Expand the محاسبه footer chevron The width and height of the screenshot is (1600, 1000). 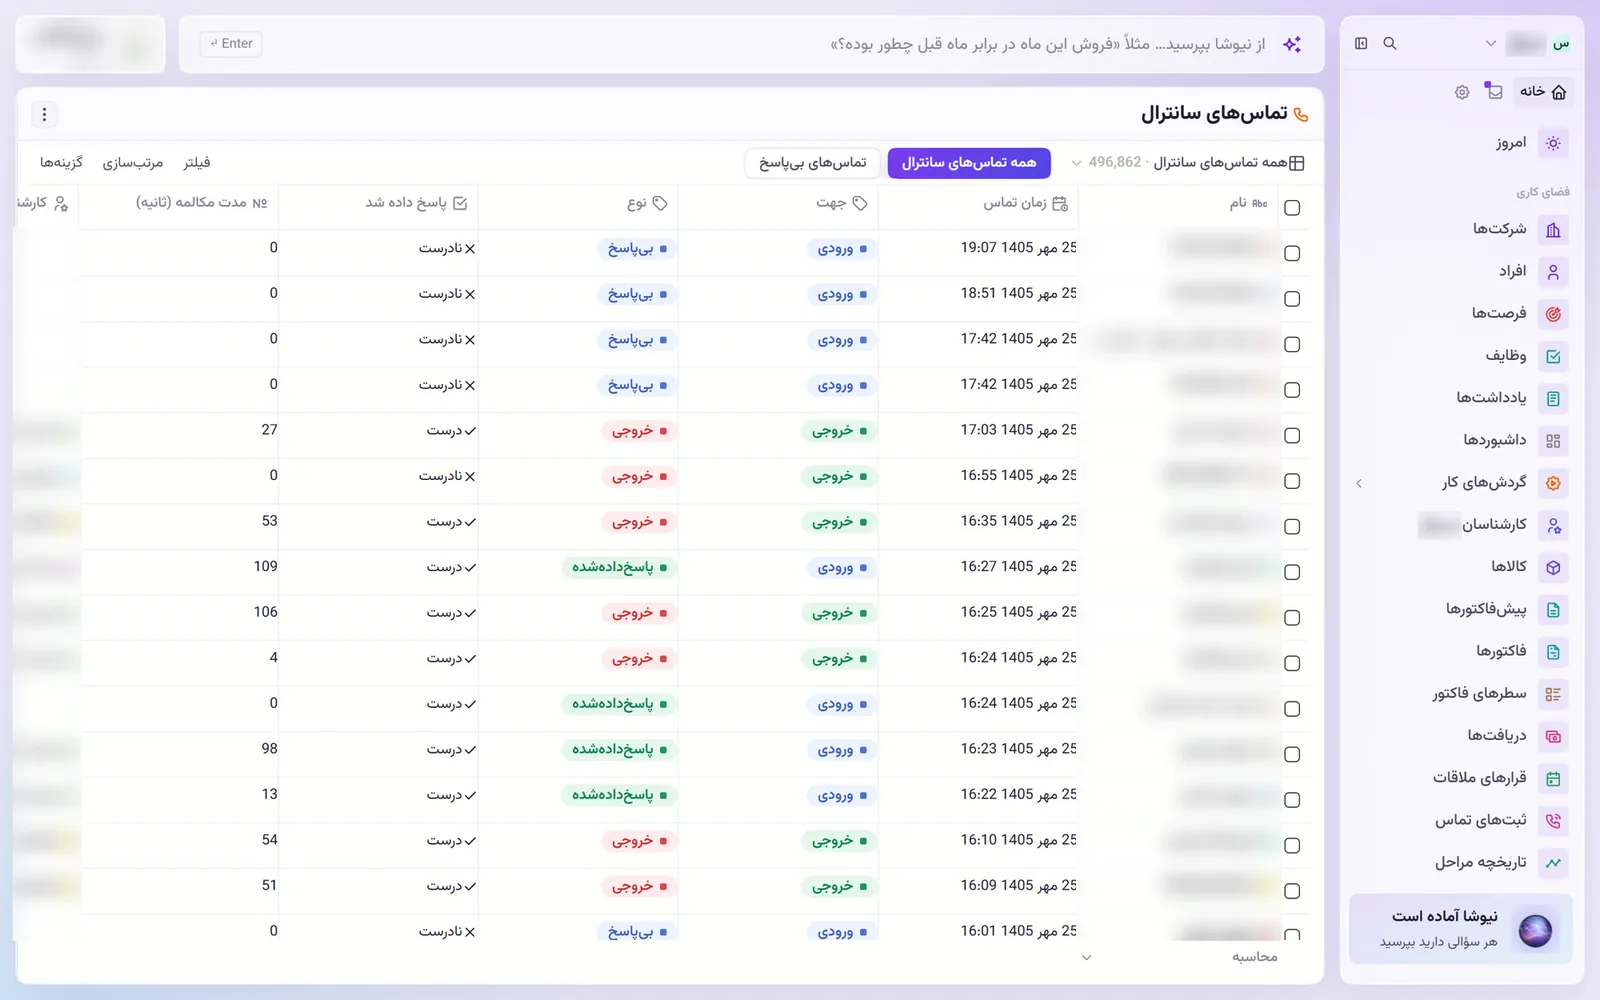tap(1087, 958)
